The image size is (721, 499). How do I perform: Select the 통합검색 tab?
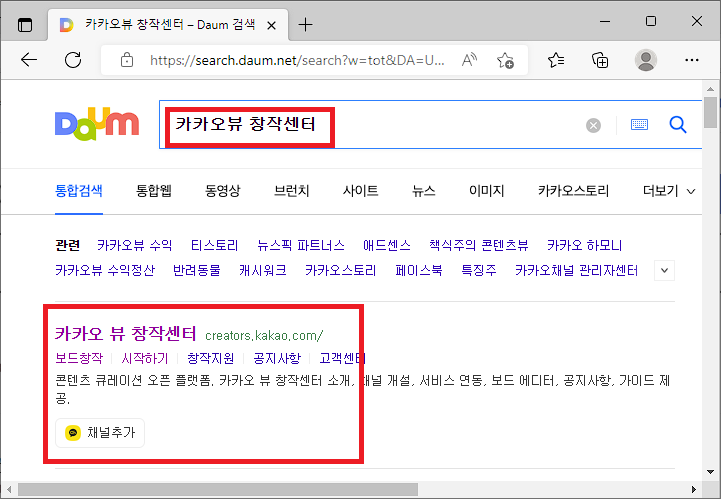(x=79, y=190)
